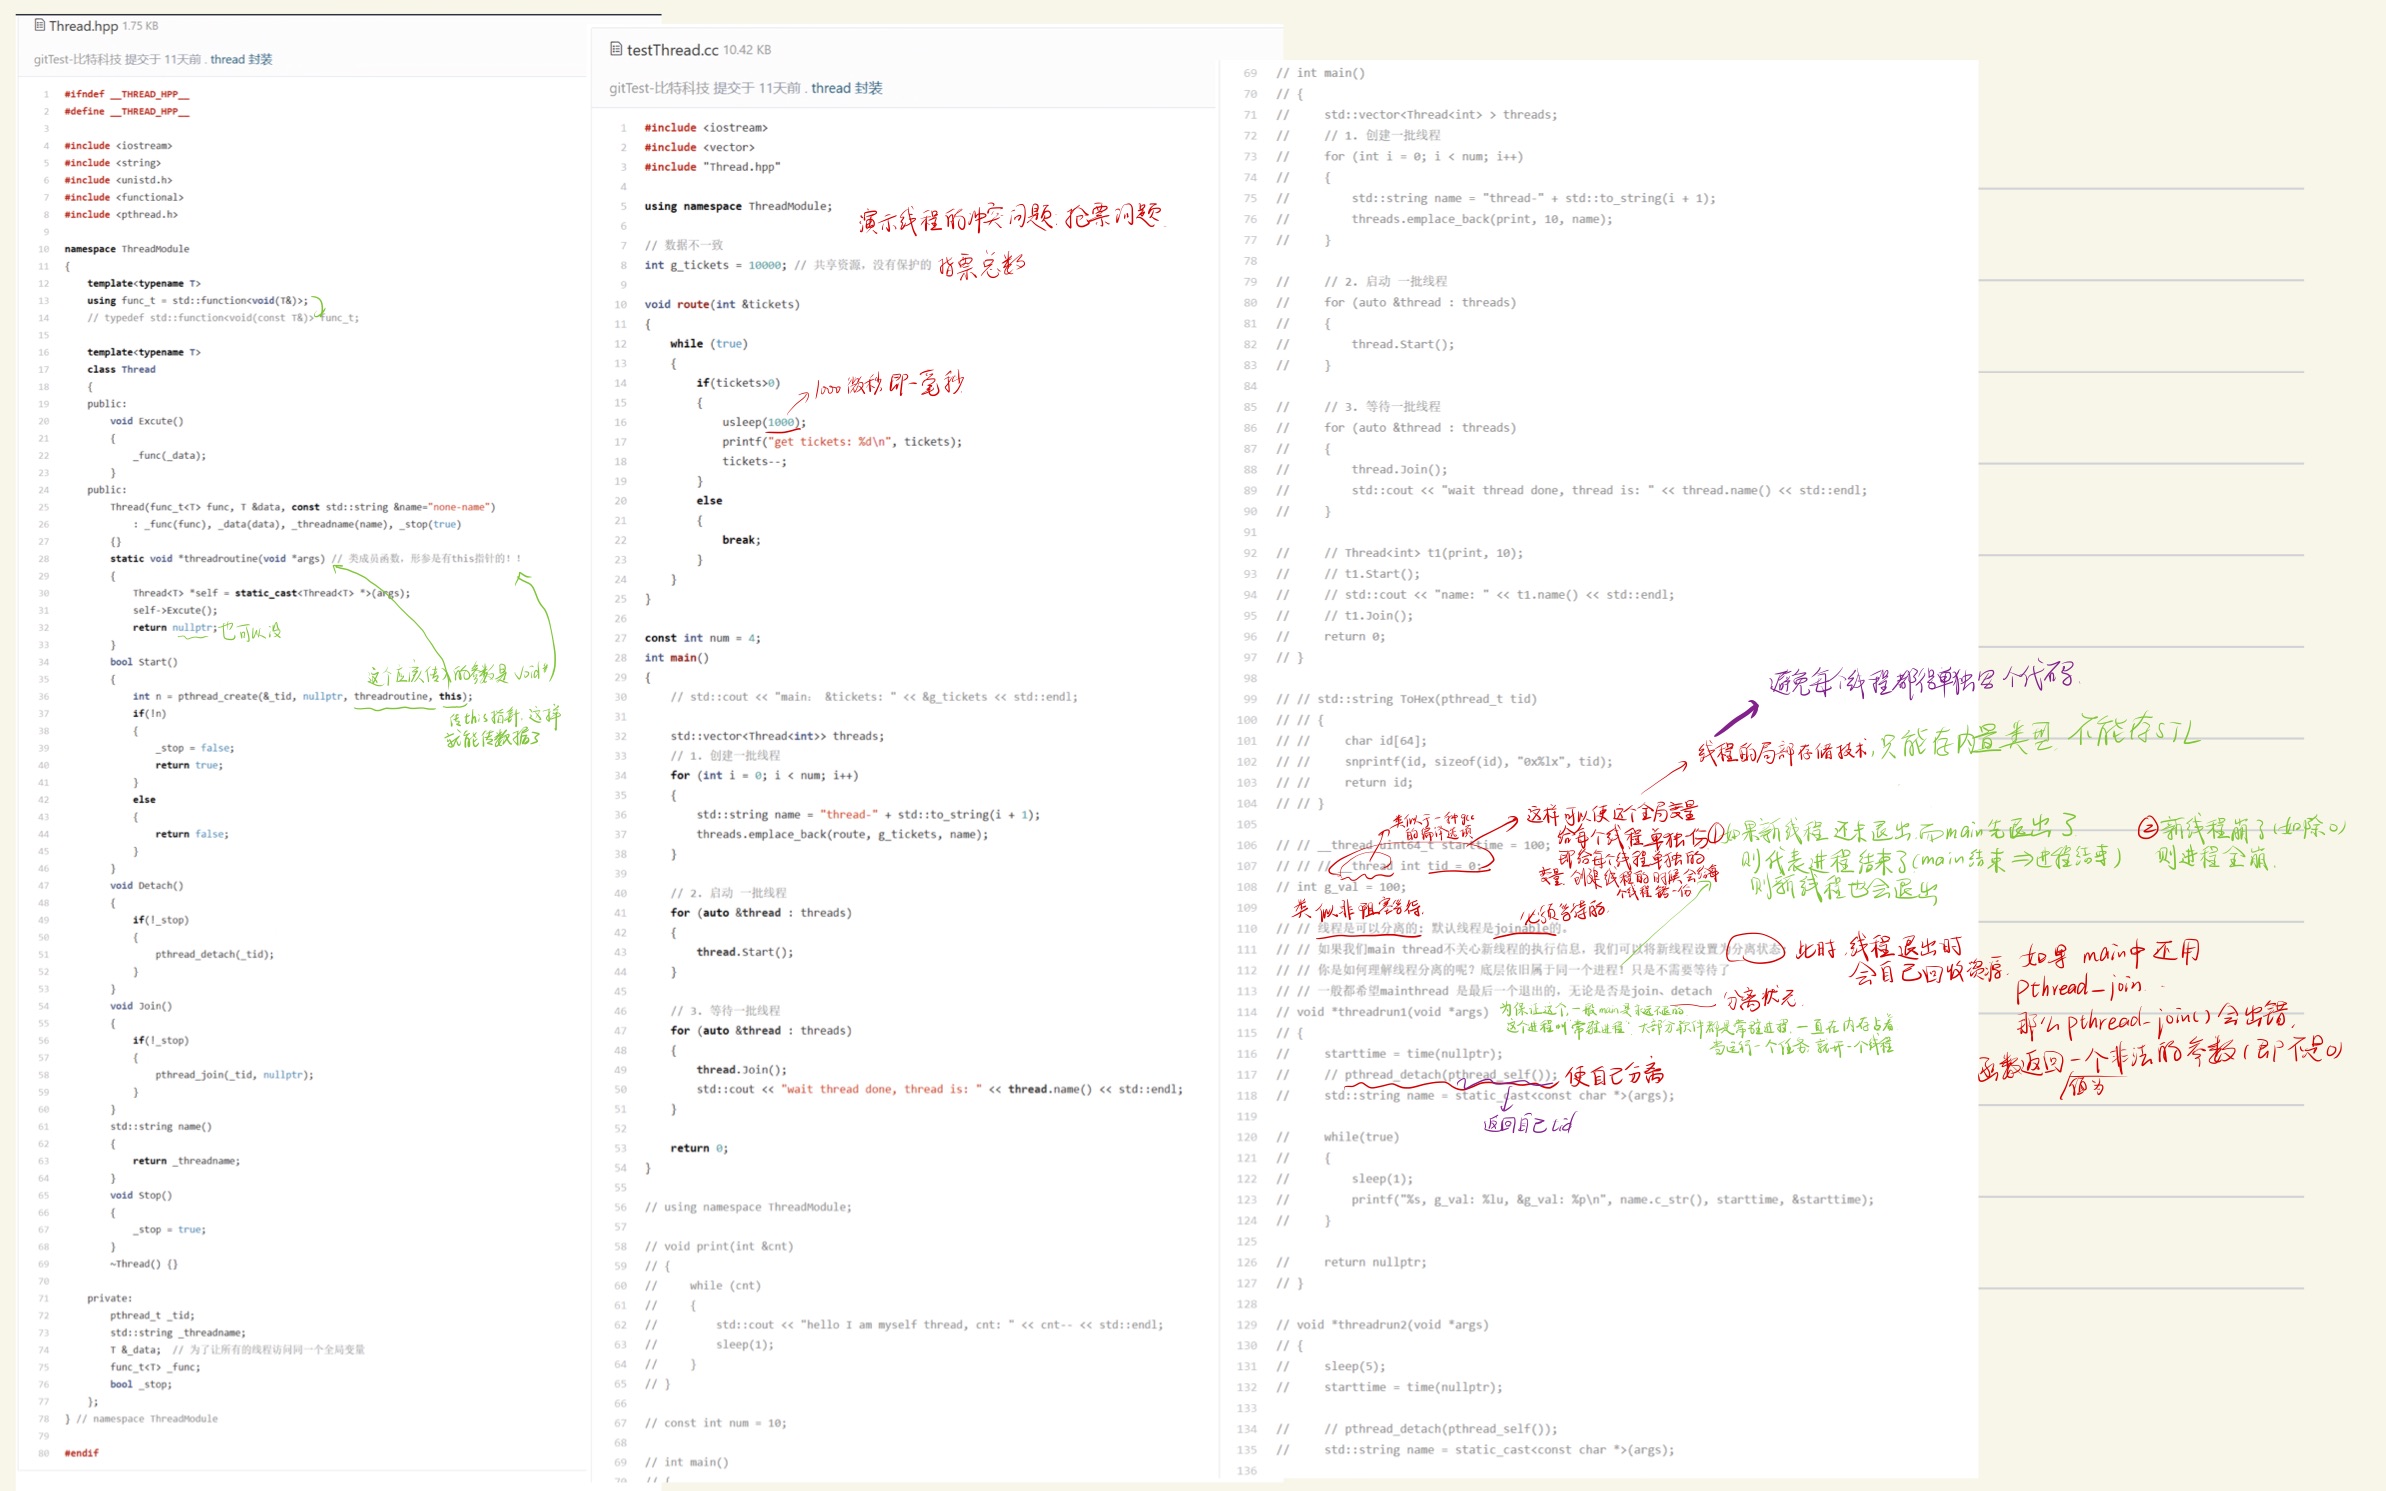
Task: Click the '#endif' line at the bottom of Thread.hpp
Action: click(81, 1452)
